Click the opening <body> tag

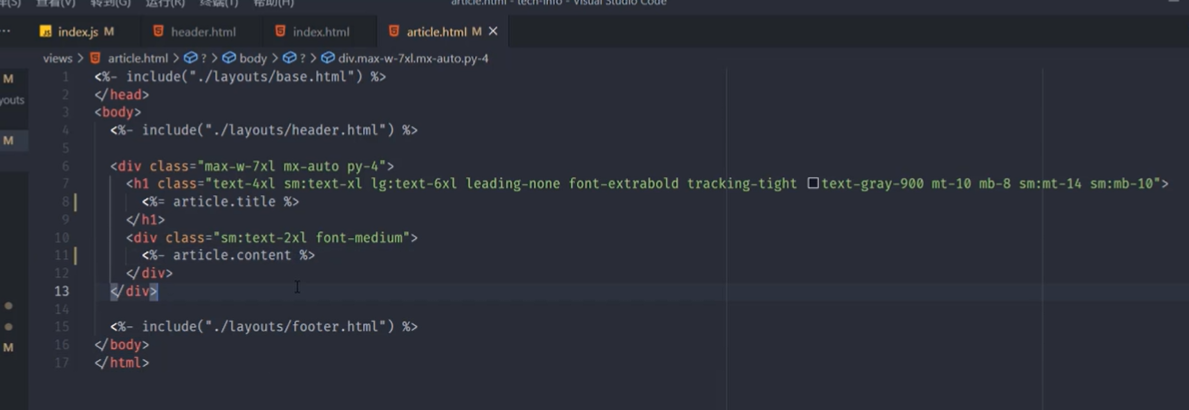coord(118,112)
